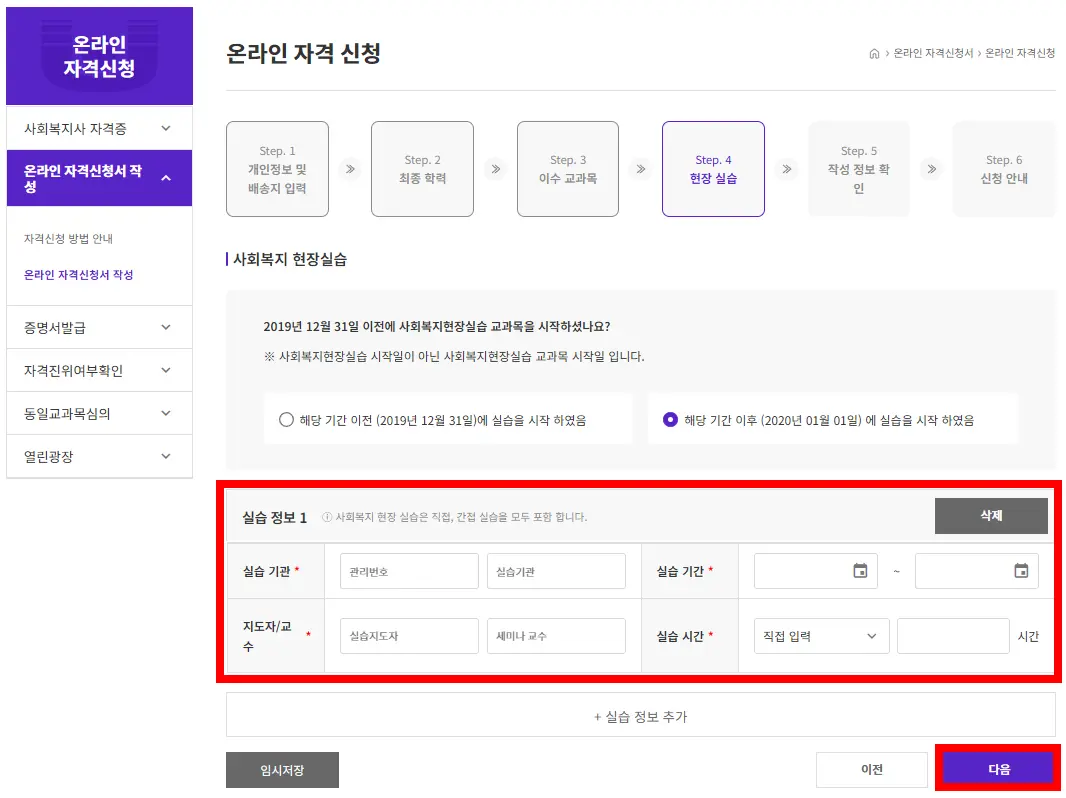
Task: Select radio 해당 기간 이후 (2020년 01월 01일)
Action: coord(670,420)
